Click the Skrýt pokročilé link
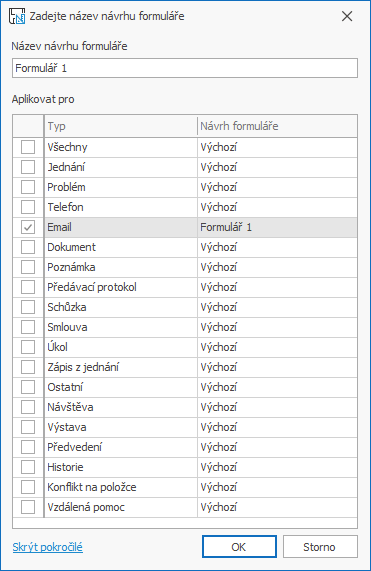The height and width of the screenshot is (571, 371). tap(48, 547)
